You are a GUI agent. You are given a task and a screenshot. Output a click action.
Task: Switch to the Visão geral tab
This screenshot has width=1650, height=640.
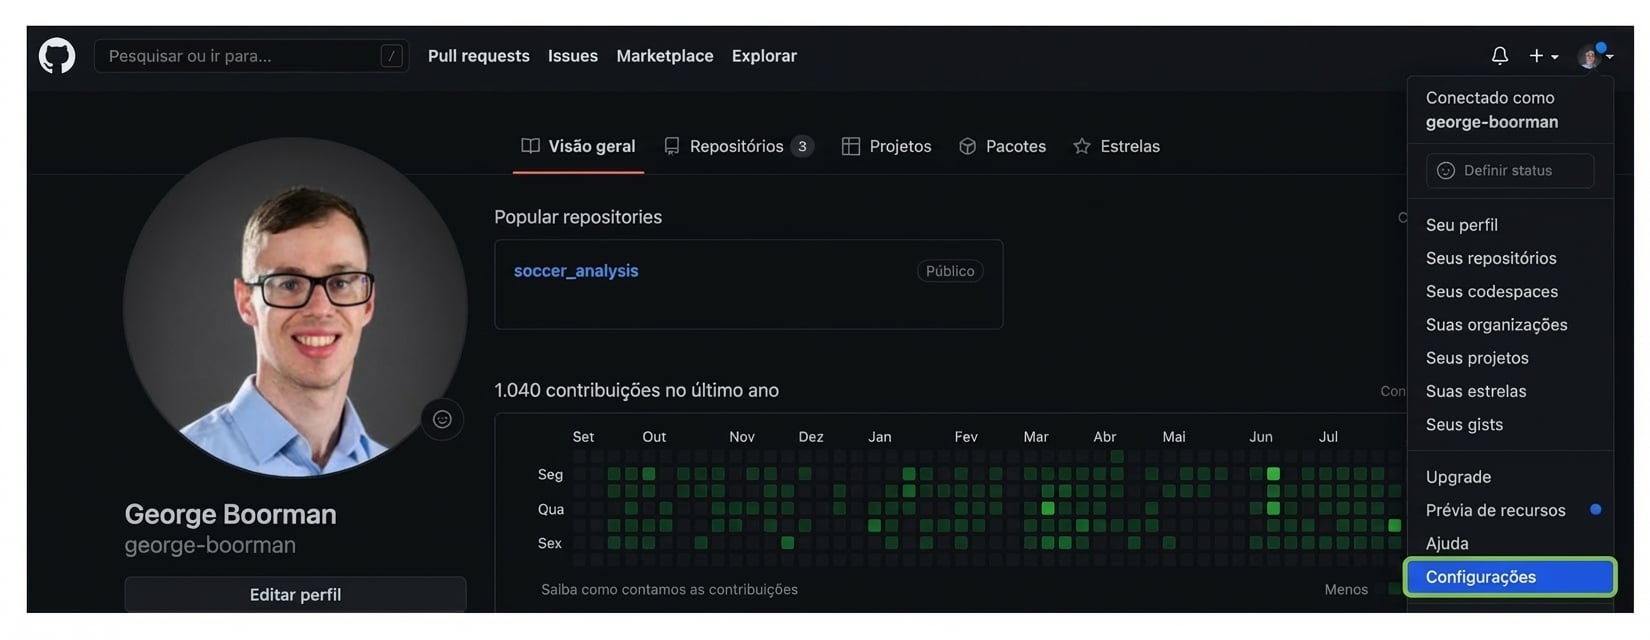[x=578, y=146]
